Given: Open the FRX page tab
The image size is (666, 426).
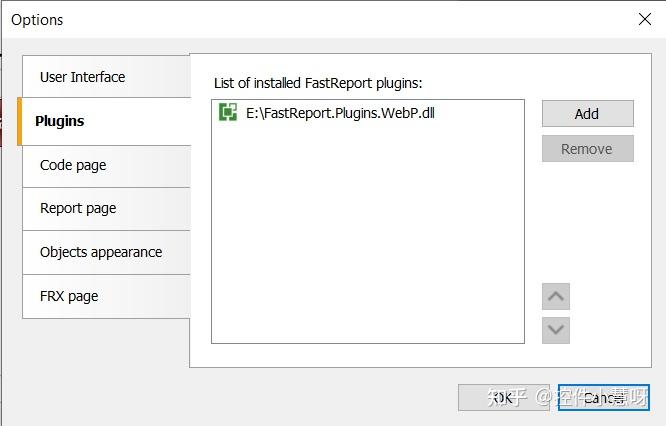Looking at the screenshot, I should coord(69,296).
